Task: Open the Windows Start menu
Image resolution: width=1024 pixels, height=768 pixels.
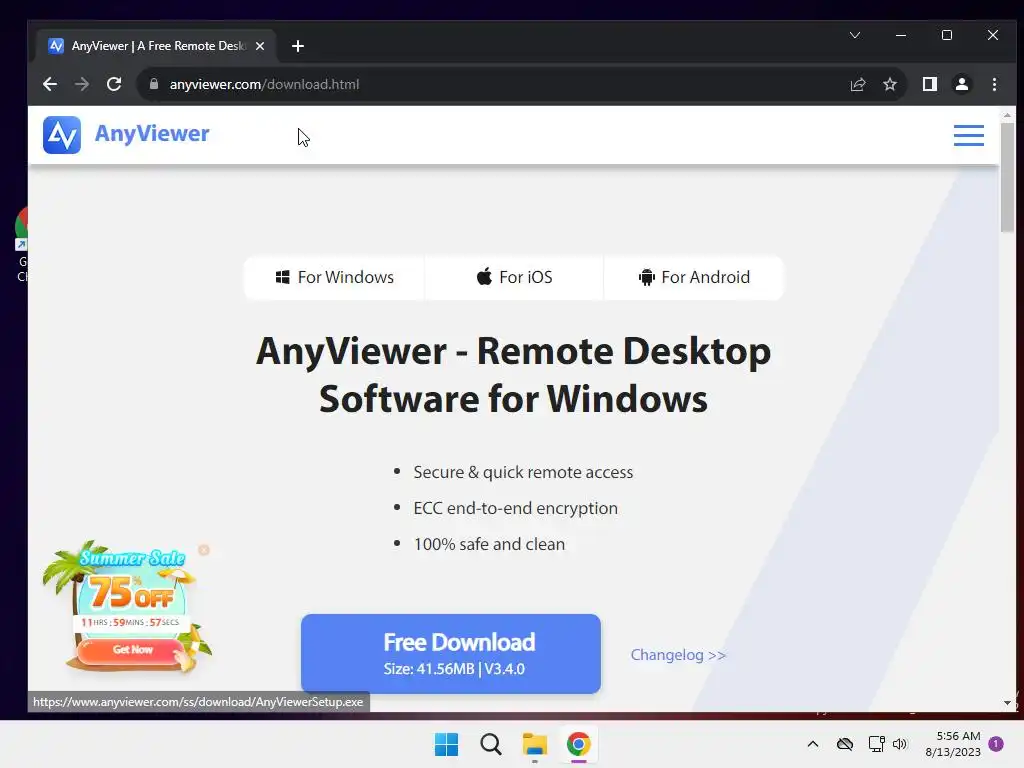Action: click(447, 744)
